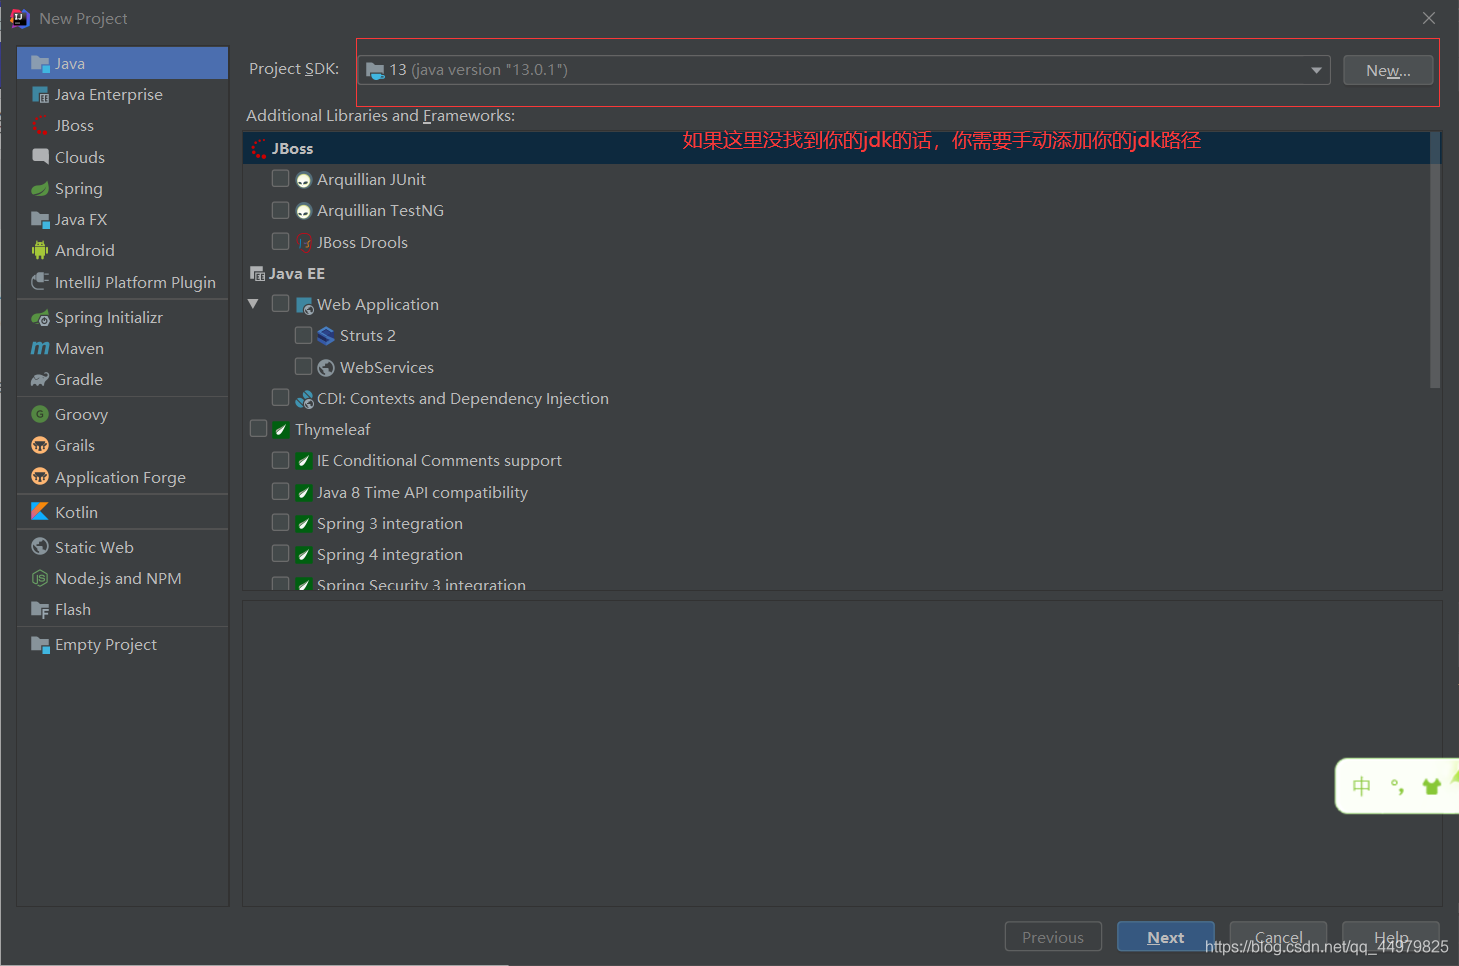Select the Static Web globe icon

click(x=40, y=547)
